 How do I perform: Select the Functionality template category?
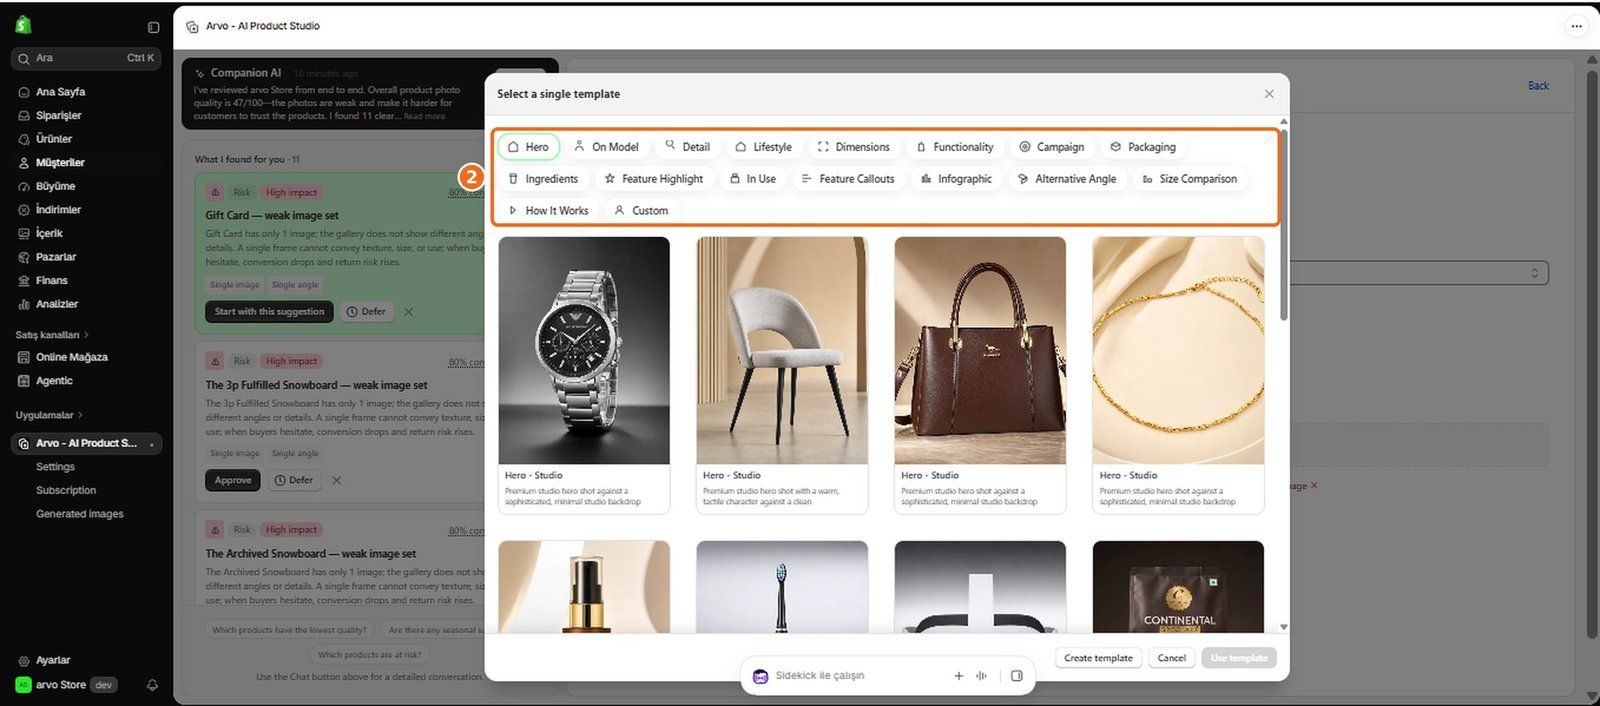pyautogui.click(x=954, y=147)
